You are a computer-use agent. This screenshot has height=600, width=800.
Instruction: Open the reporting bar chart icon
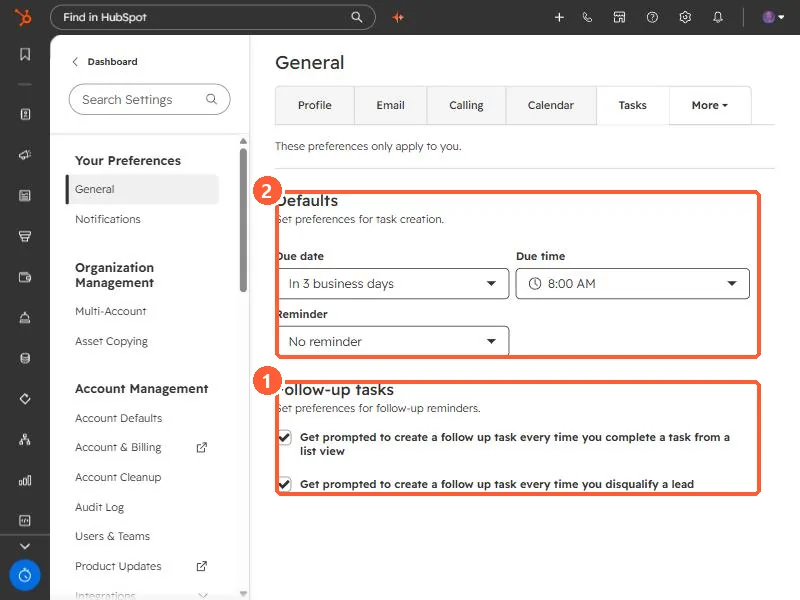click(x=24, y=480)
